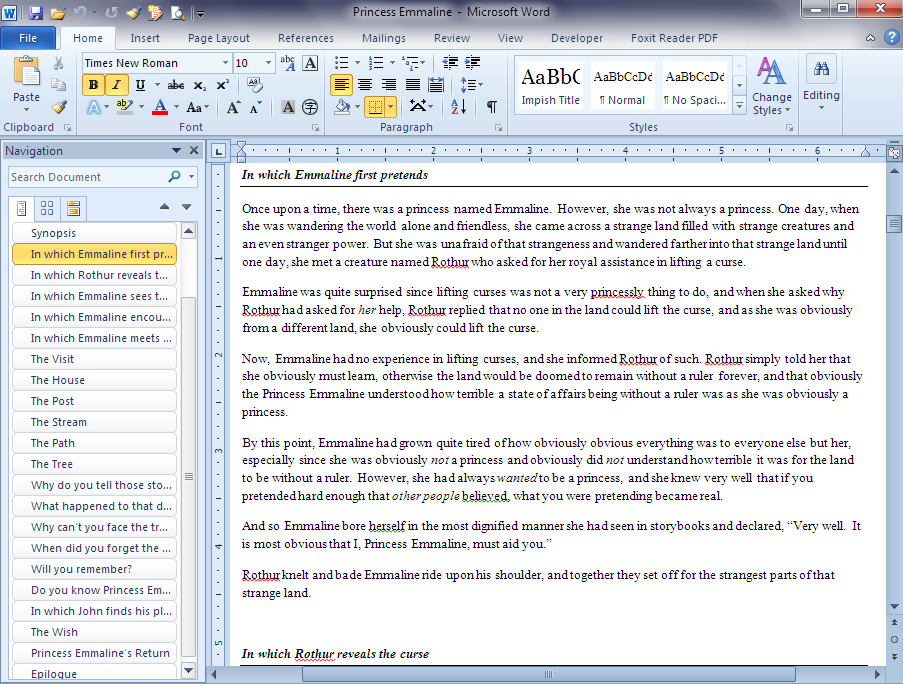This screenshot has width=903, height=684.
Task: Browse search results tab in Navigation pane
Action: click(73, 208)
